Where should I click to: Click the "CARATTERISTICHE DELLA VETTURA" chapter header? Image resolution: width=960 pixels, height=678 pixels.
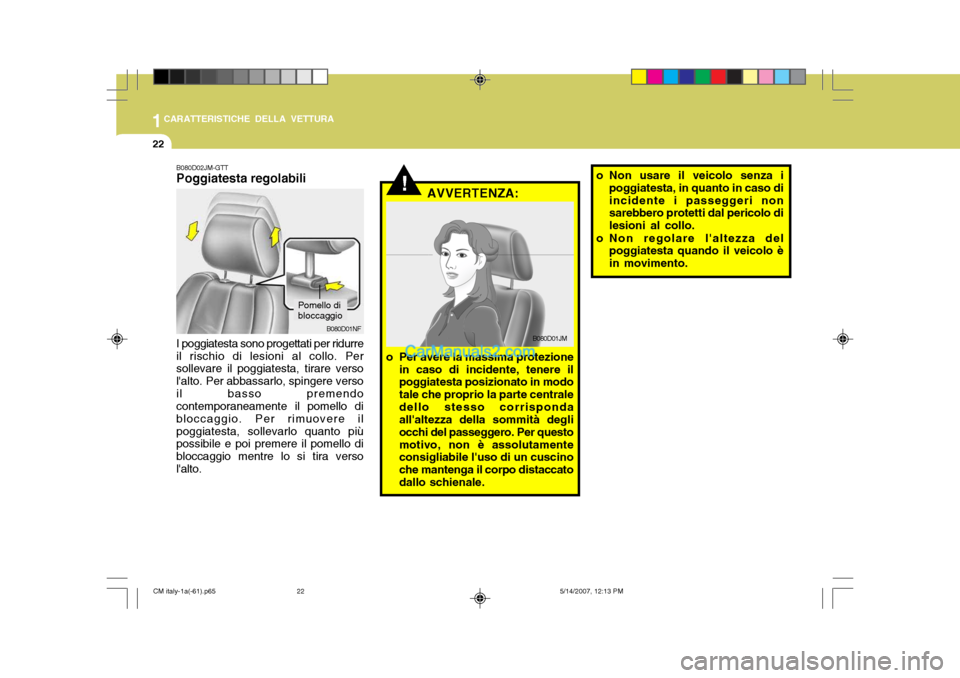coord(249,119)
